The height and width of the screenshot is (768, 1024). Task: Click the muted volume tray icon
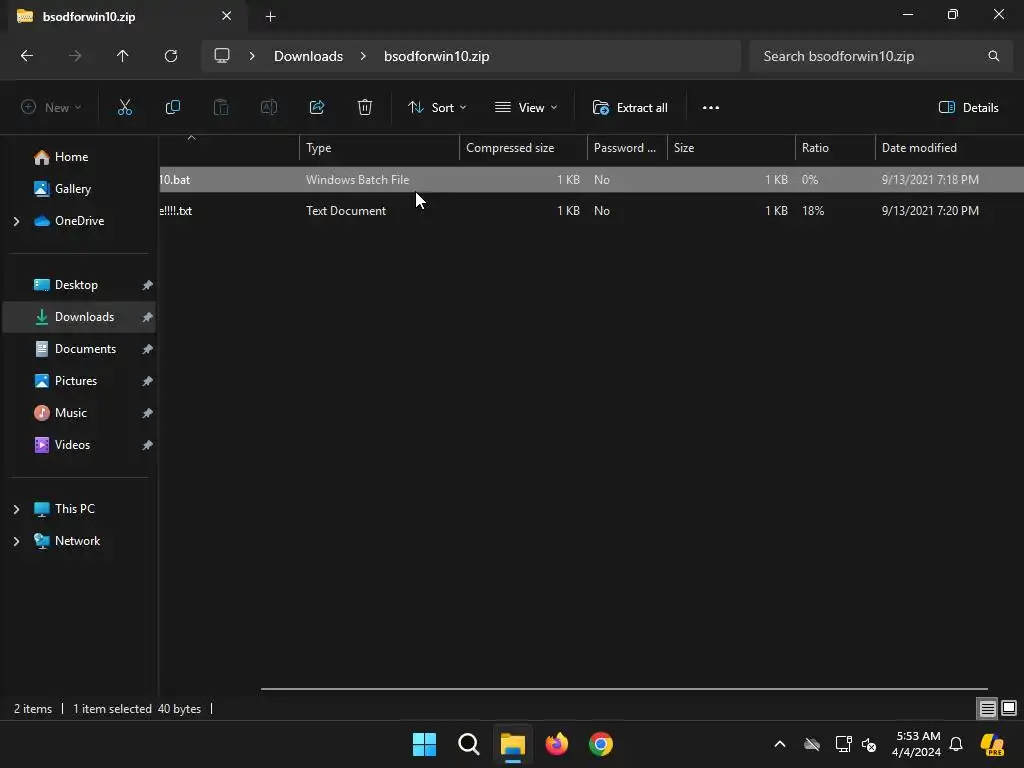(x=869, y=744)
